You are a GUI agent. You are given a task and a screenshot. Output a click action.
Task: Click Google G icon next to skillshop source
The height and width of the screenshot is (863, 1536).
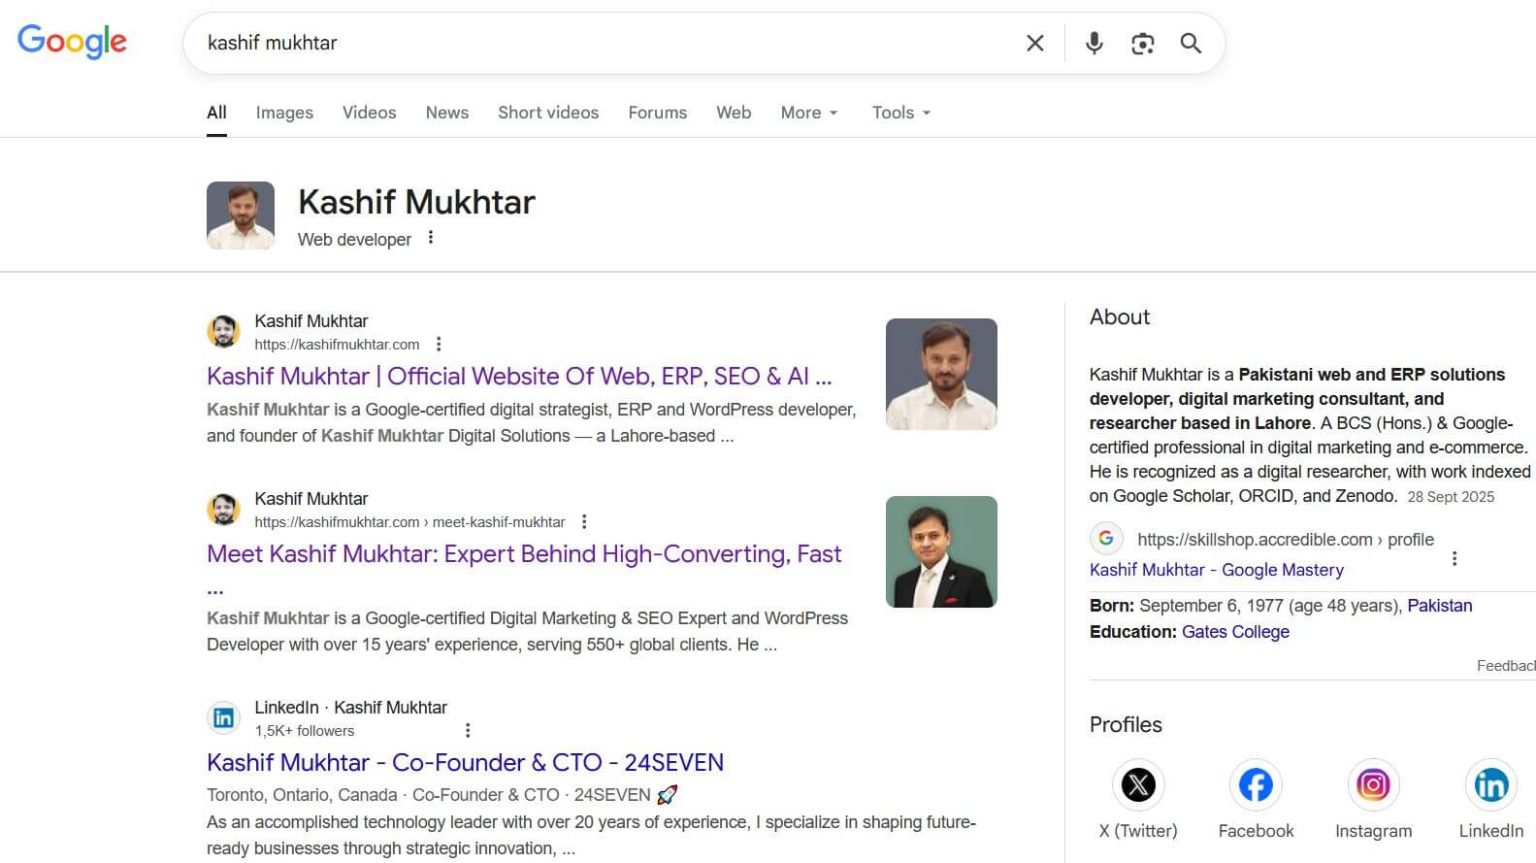pos(1106,539)
